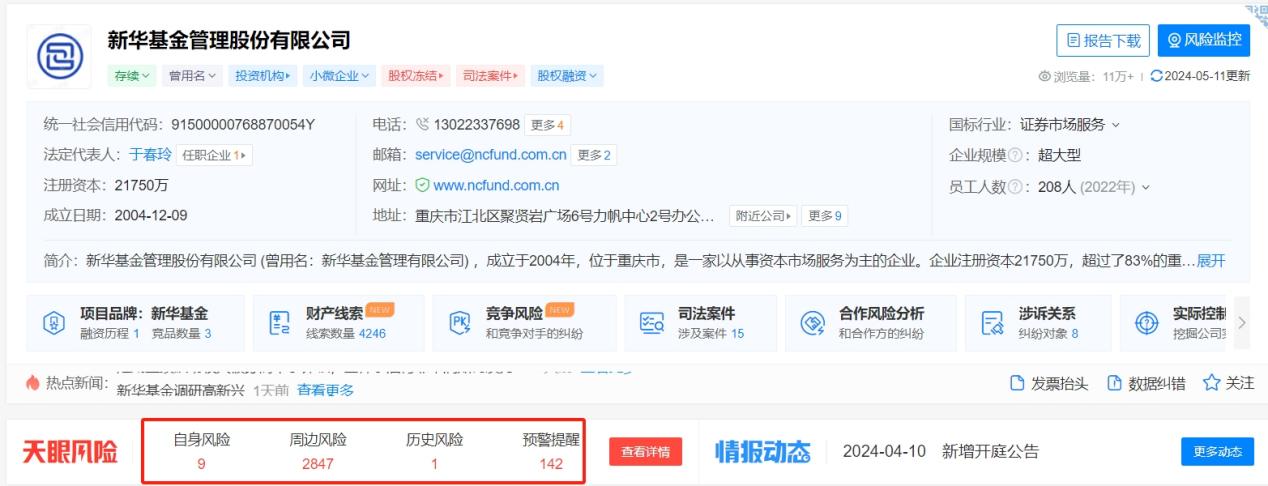
Task: Expand the 曾用名 tag dropdown
Action: click(191, 75)
